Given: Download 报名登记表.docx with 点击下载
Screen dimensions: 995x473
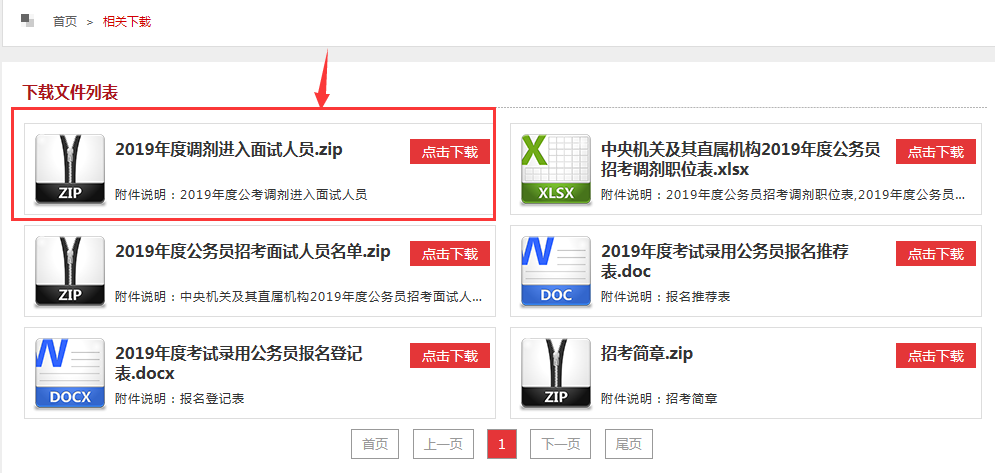Looking at the screenshot, I should point(449,356).
